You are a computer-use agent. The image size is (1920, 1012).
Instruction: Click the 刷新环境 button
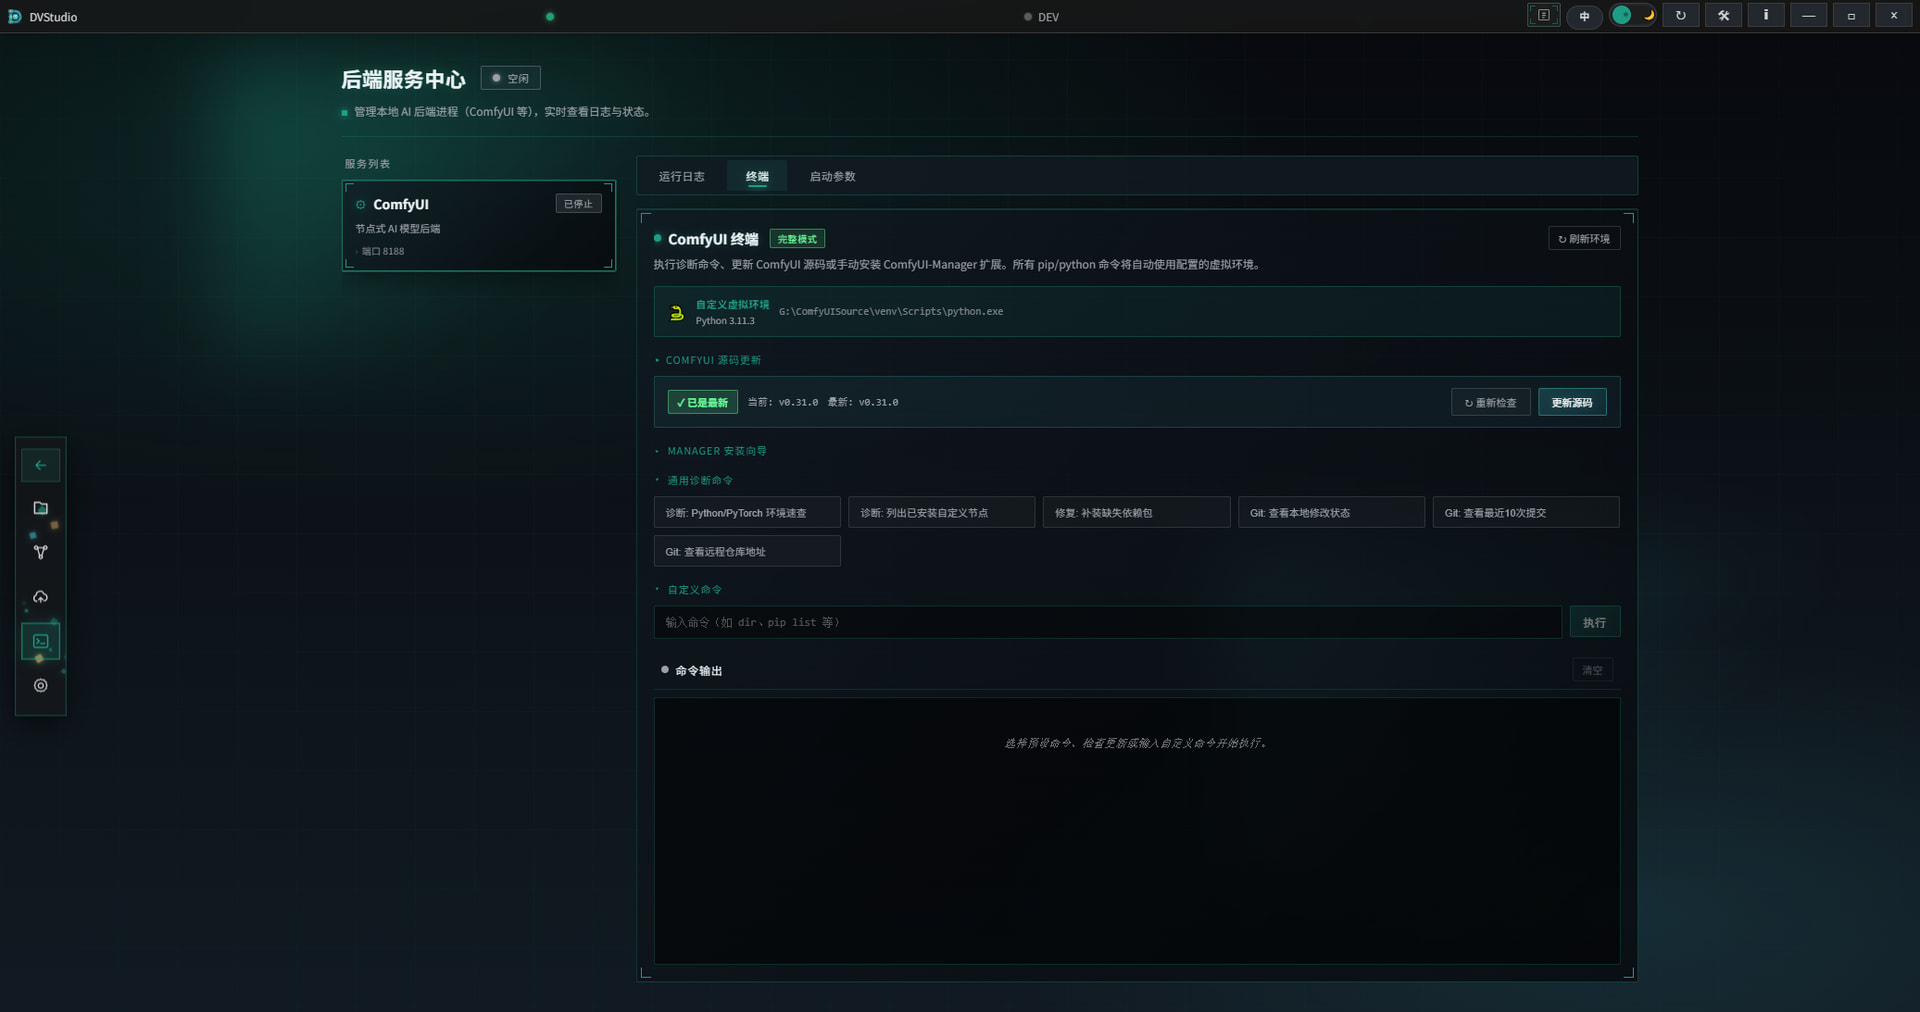(x=1584, y=238)
